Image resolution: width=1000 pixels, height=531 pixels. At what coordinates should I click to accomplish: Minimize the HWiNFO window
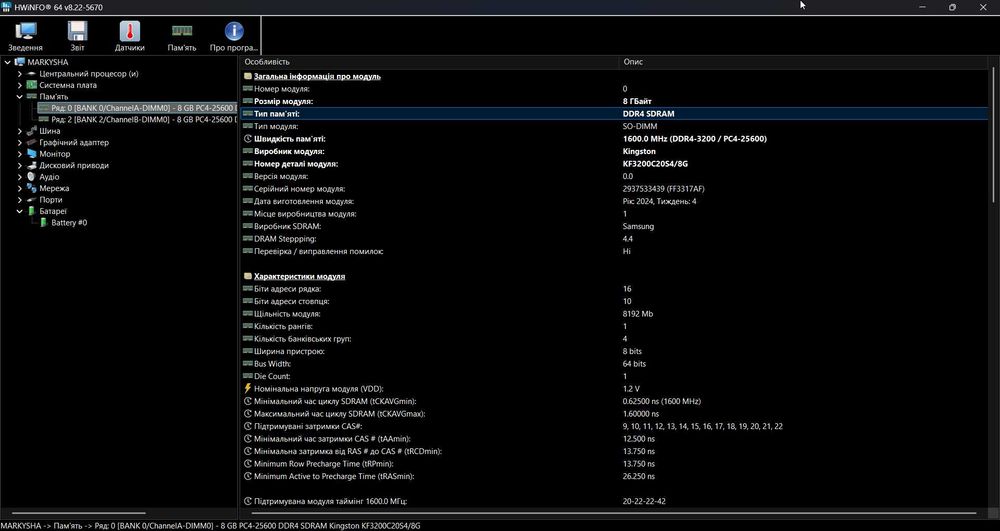tap(923, 7)
